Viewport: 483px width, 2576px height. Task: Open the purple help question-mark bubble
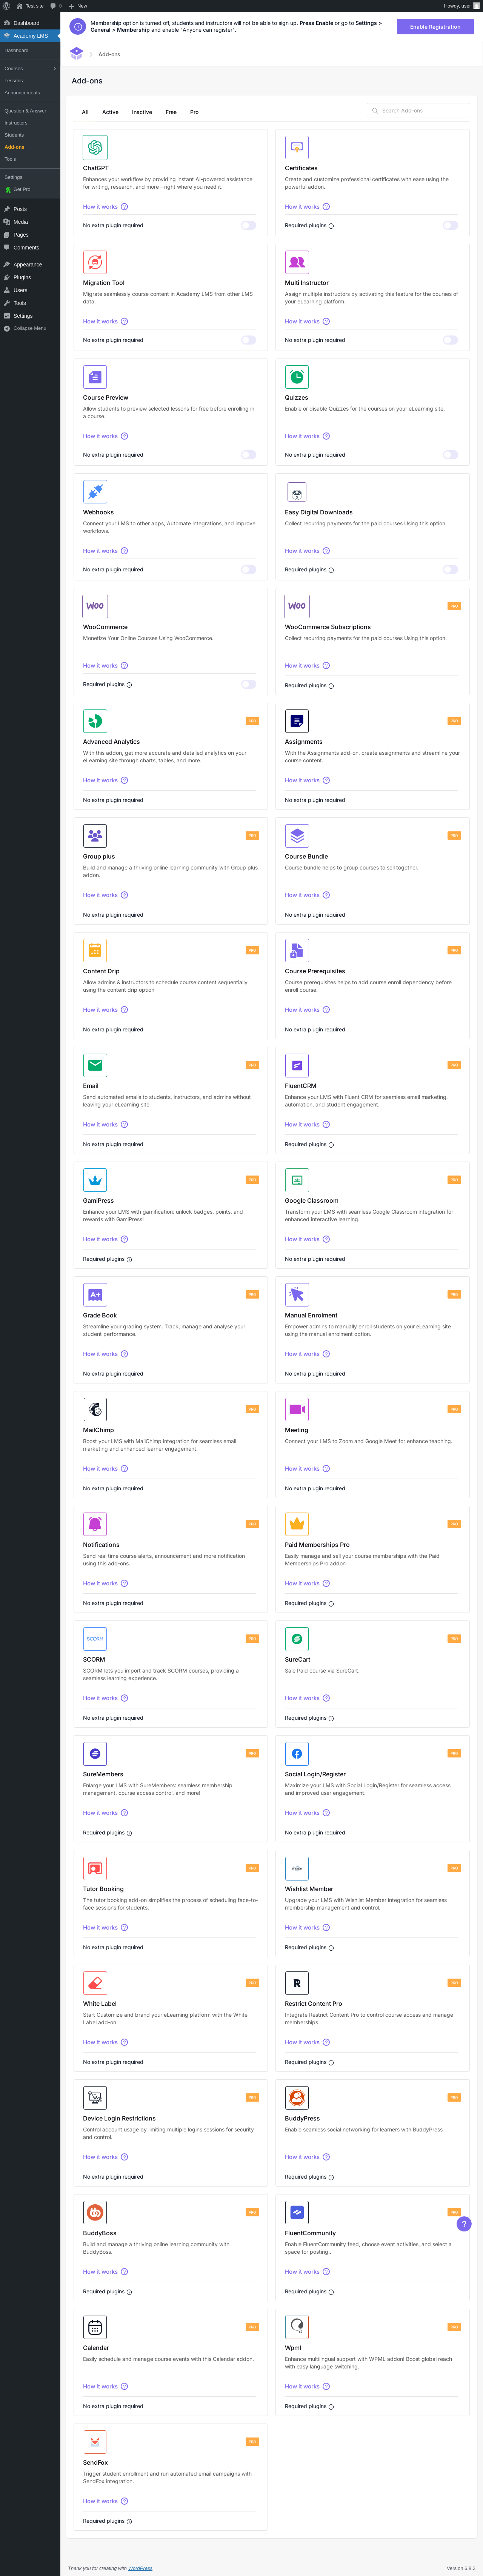pos(464,2224)
